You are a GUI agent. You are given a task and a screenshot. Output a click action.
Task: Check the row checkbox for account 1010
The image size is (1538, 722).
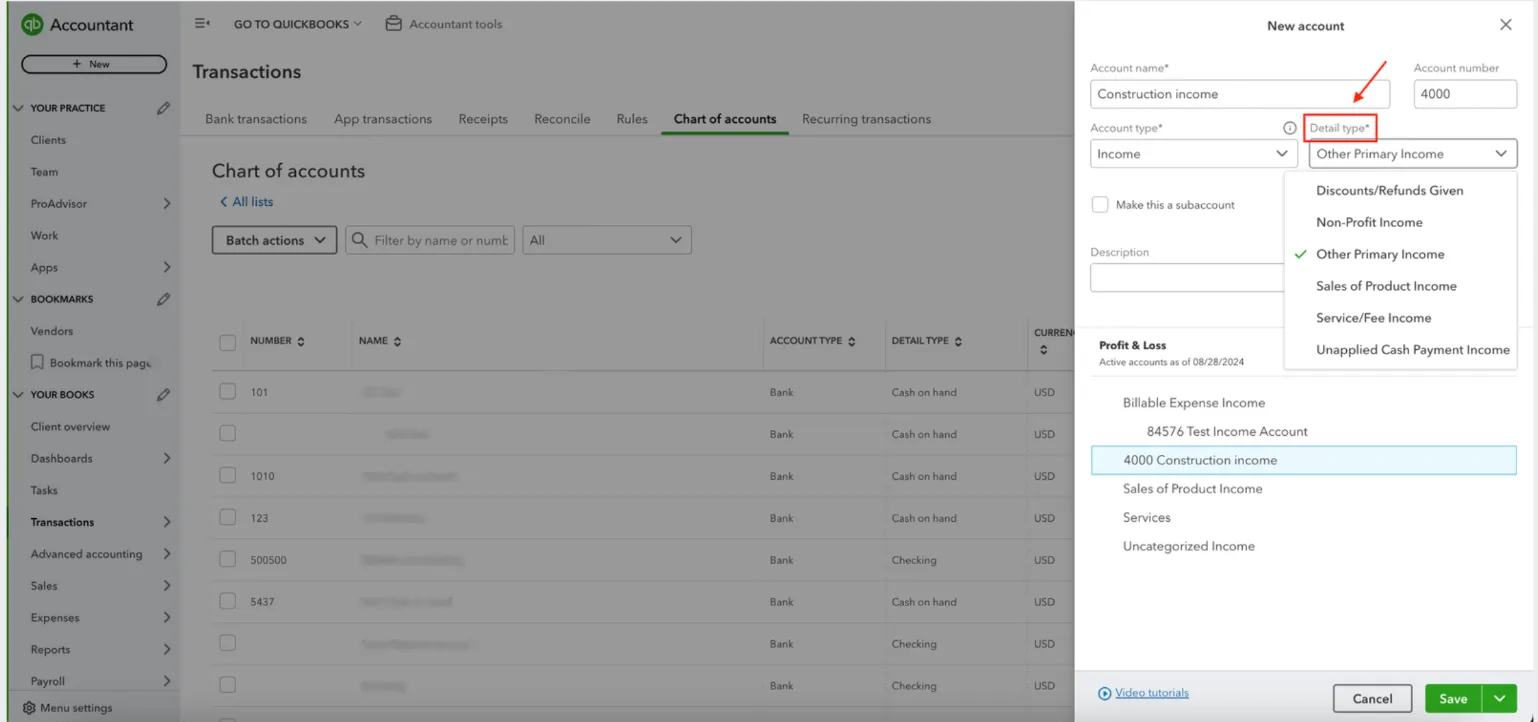click(228, 476)
